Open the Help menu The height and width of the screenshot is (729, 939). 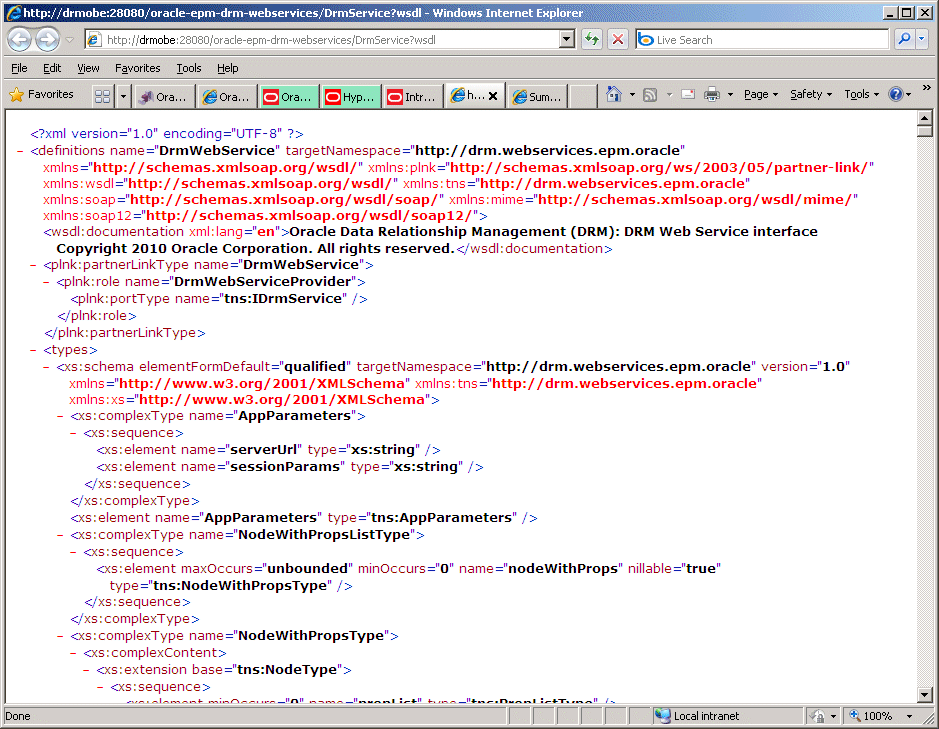228,68
